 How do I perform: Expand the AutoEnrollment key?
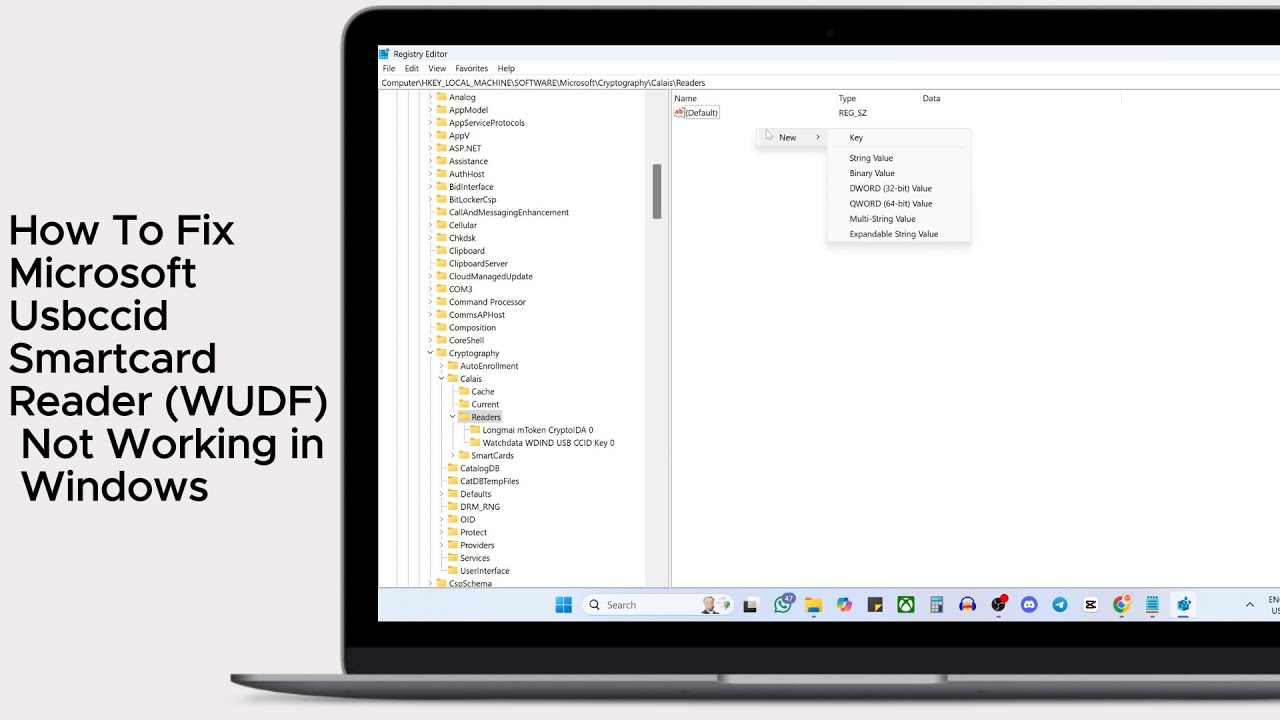point(441,366)
